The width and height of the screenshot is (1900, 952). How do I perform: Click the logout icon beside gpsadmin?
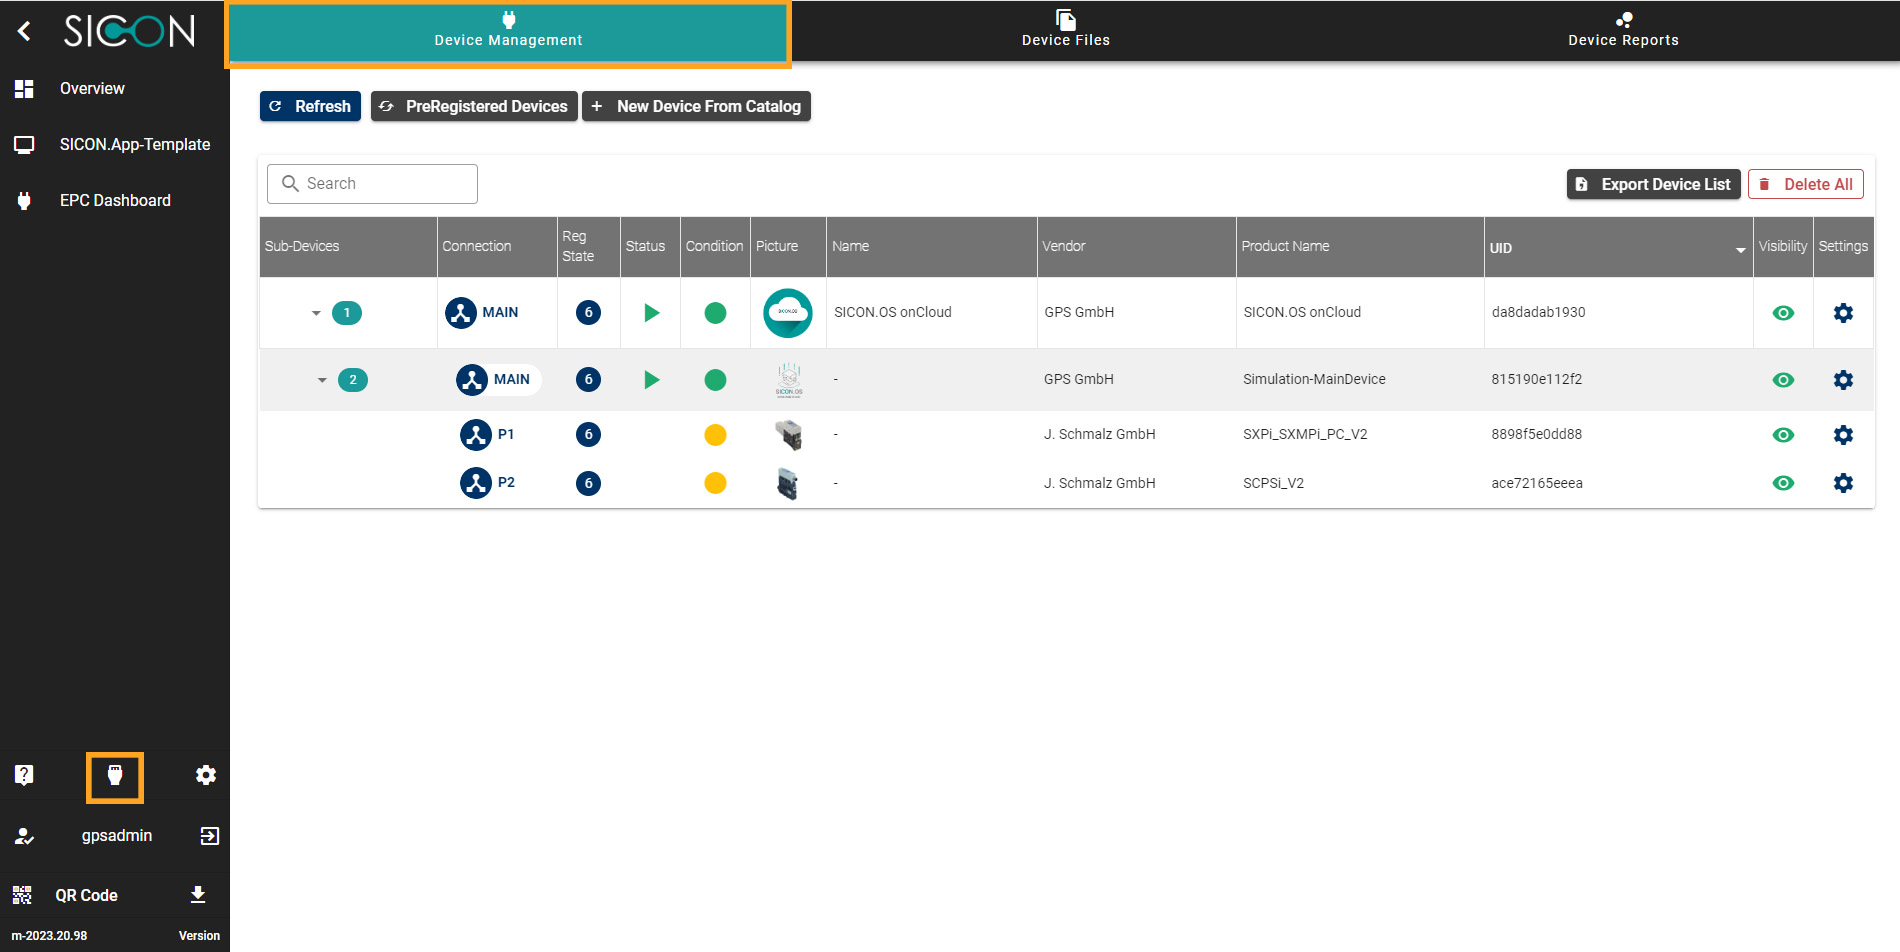tap(209, 836)
